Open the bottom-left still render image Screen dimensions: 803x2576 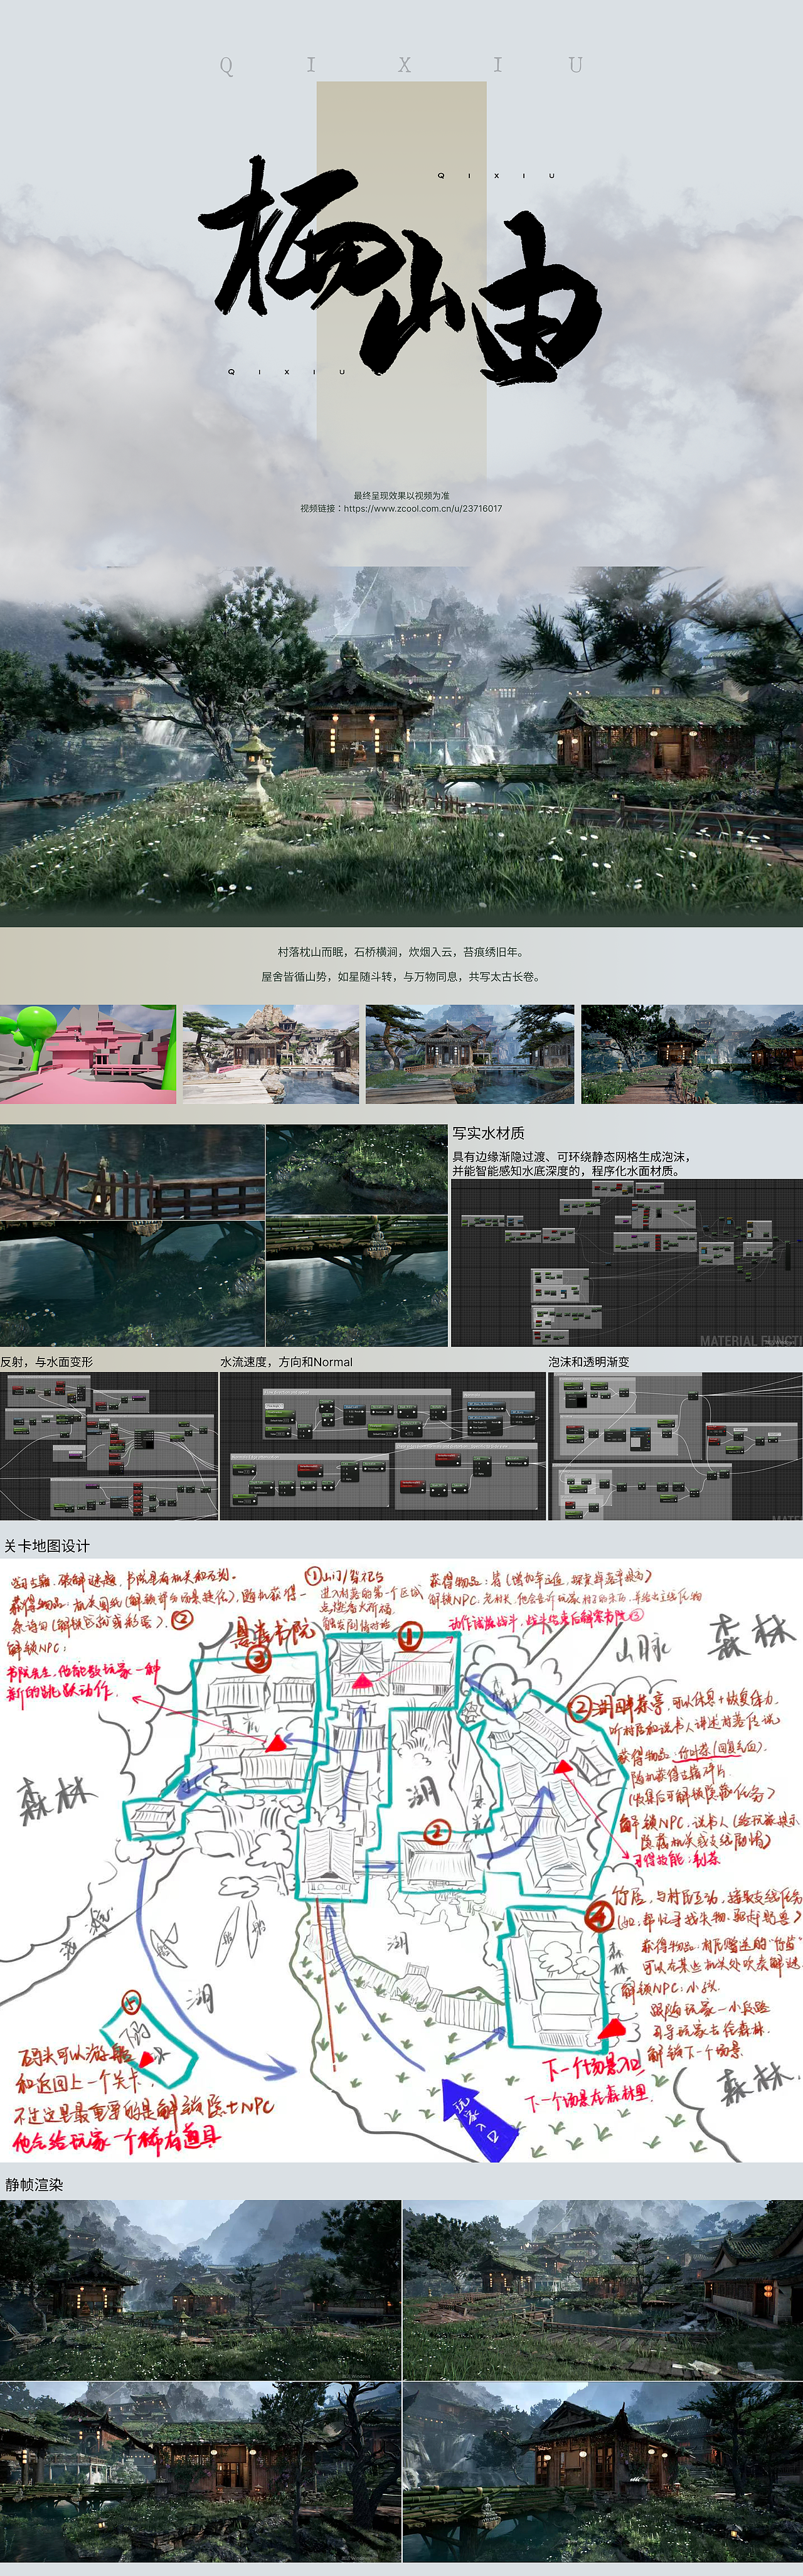200,2471
